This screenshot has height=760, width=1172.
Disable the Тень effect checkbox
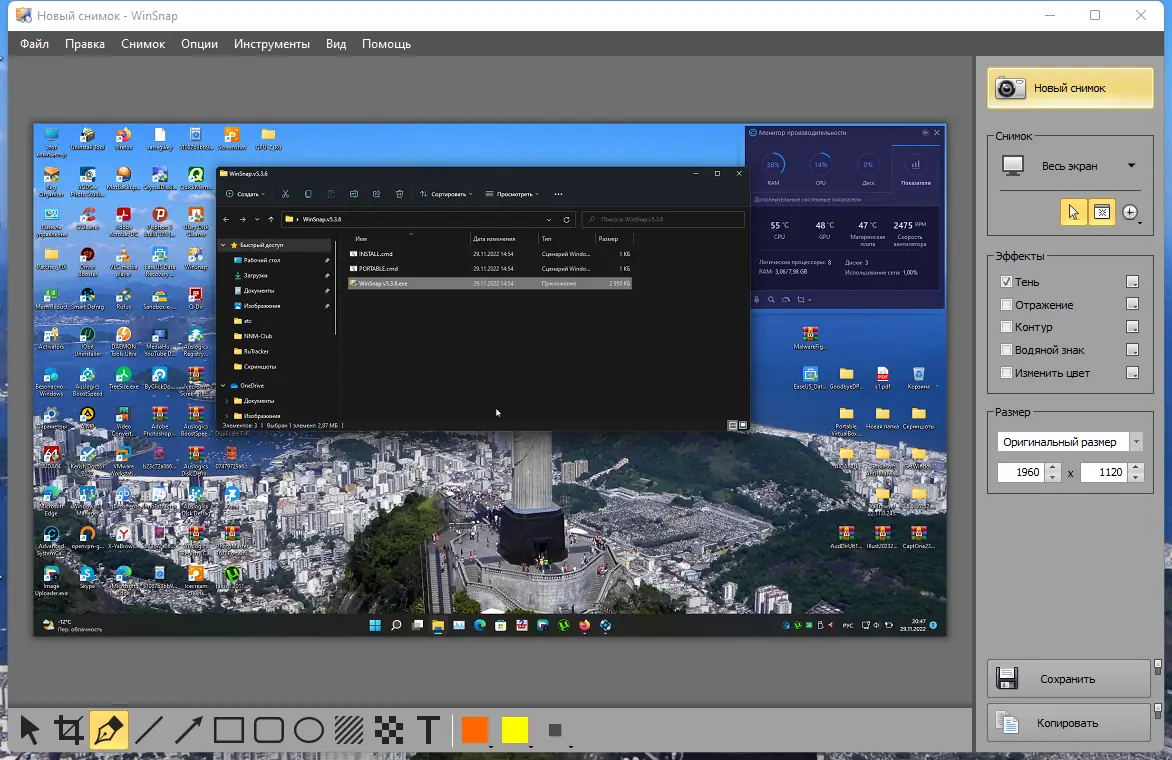pos(1007,282)
